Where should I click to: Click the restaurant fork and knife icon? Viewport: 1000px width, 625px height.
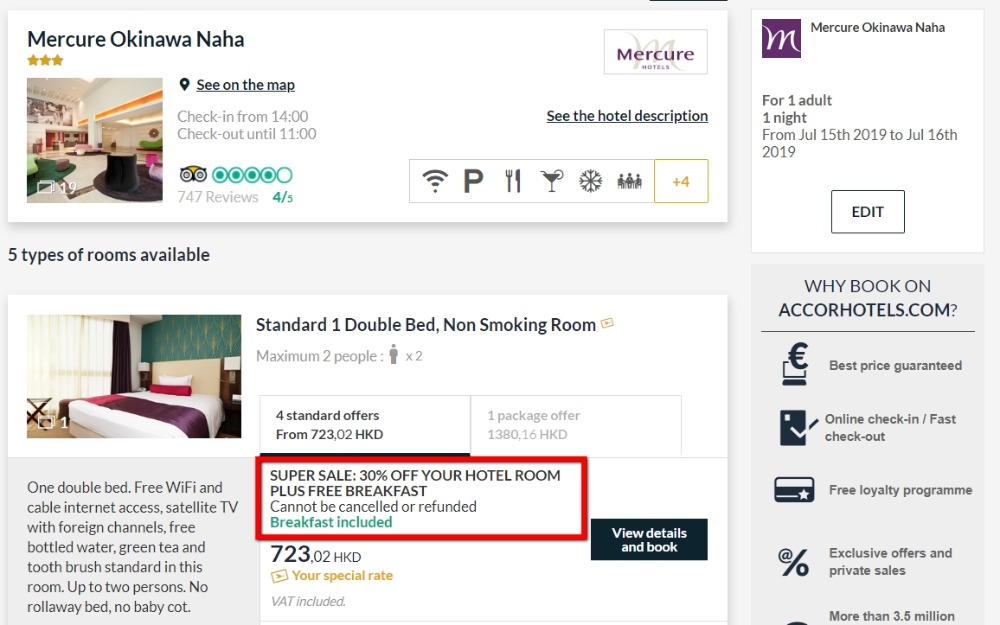[513, 181]
